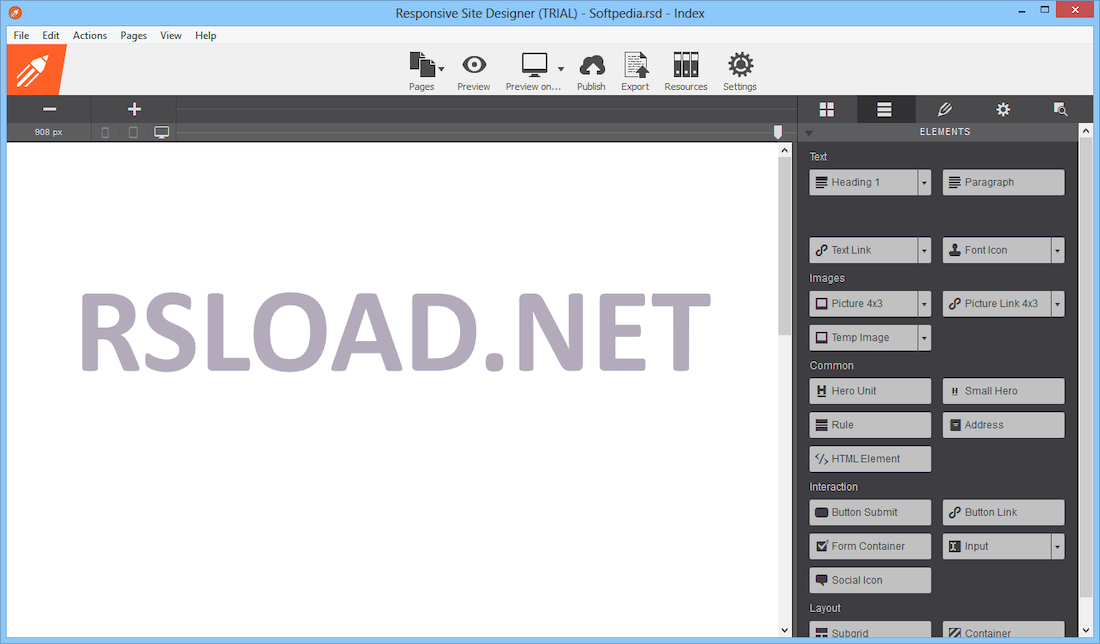The image size is (1100, 644).
Task: Add a Social Icon element
Action: point(871,581)
